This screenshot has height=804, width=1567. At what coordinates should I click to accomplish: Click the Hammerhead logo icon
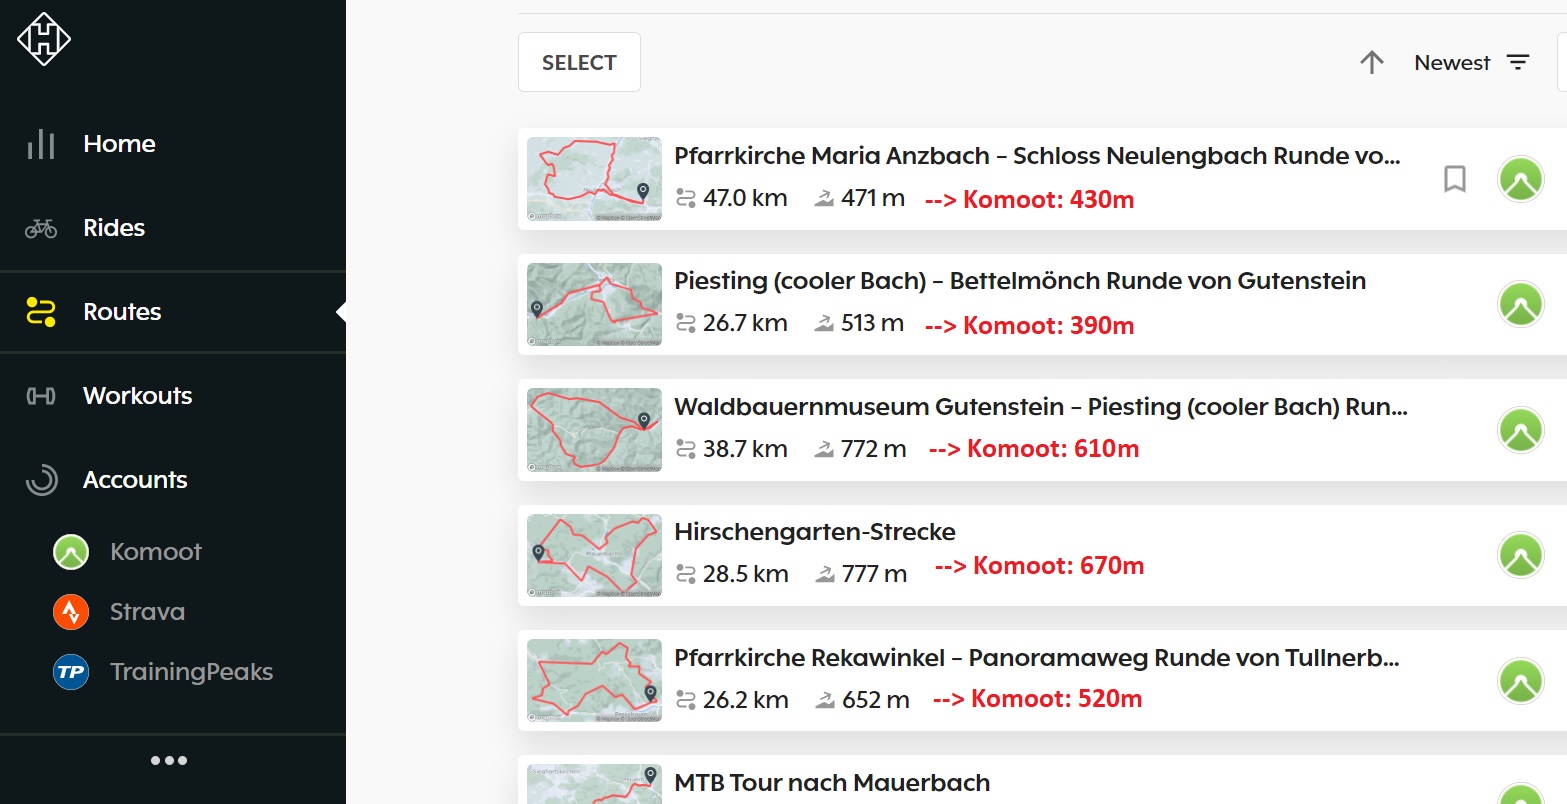(x=44, y=40)
